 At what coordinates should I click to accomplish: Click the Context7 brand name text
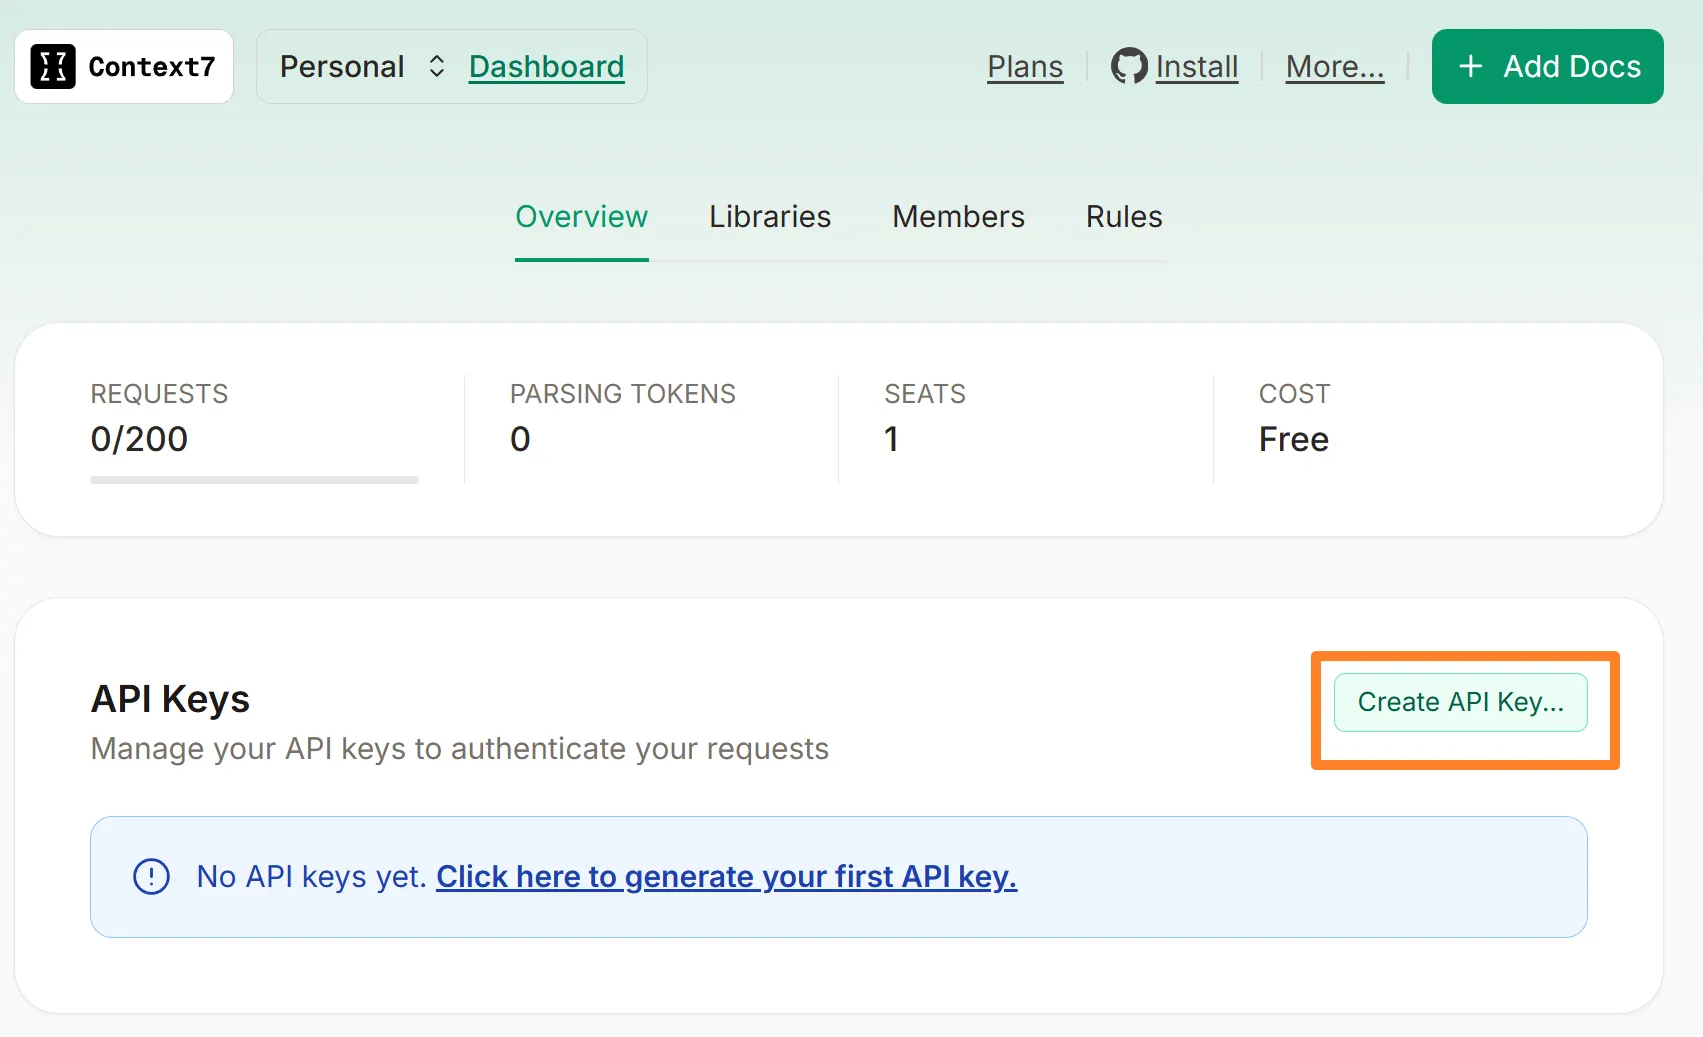coord(152,67)
